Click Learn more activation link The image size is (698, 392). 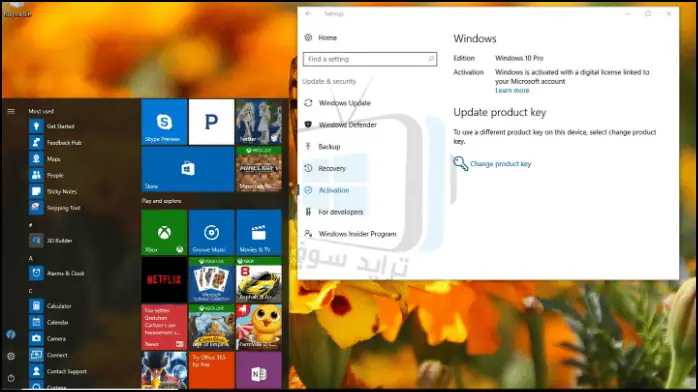[x=512, y=90]
